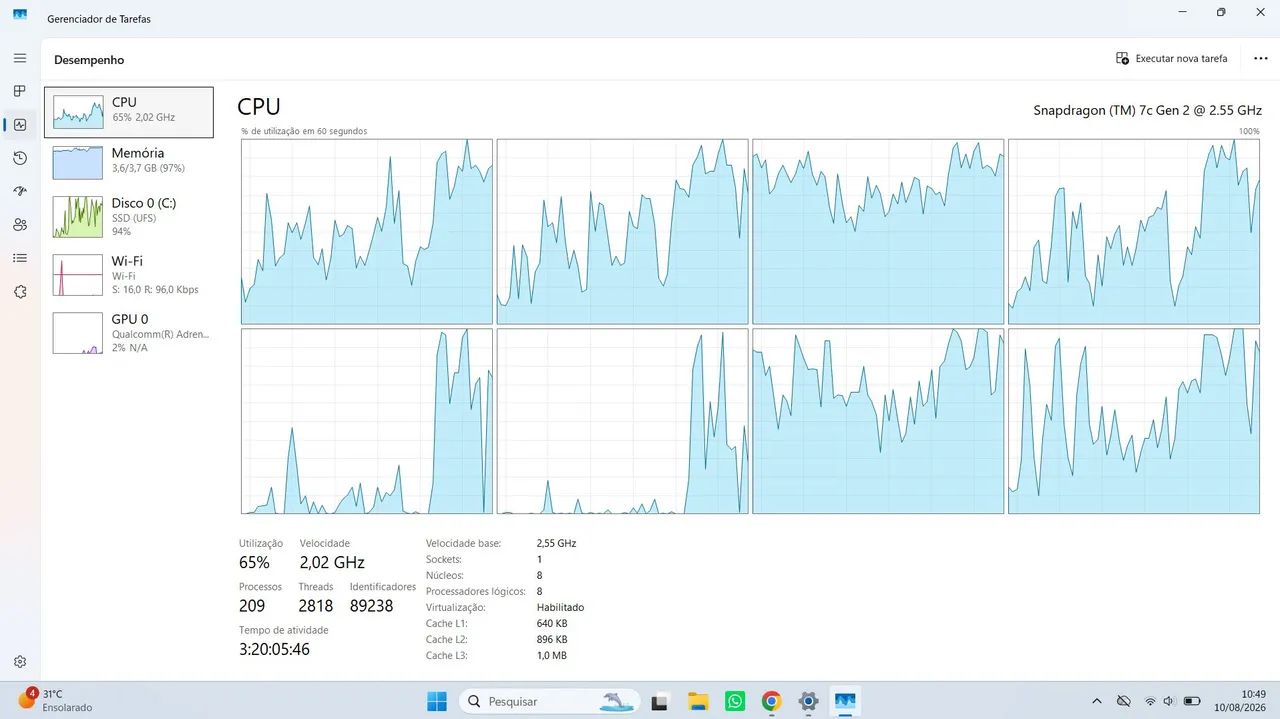Open WhatsApp from the taskbar
This screenshot has height=719, width=1280.
click(x=735, y=701)
